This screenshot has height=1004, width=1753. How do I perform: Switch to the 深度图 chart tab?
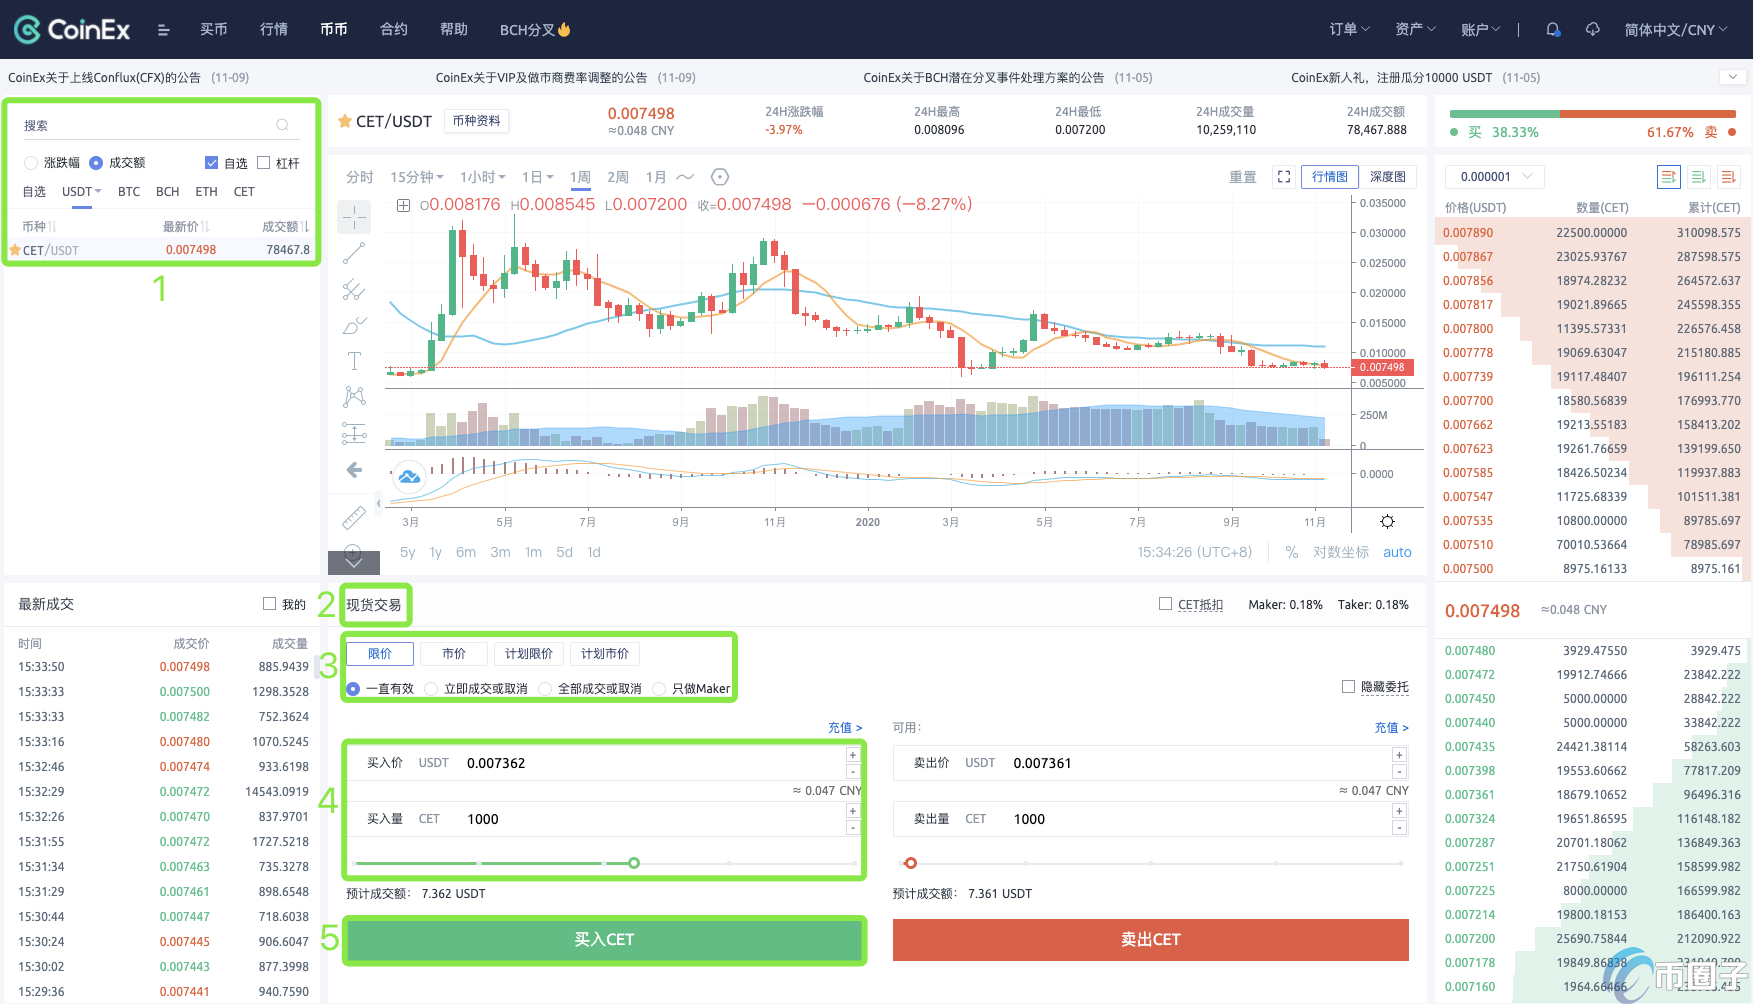1388,177
